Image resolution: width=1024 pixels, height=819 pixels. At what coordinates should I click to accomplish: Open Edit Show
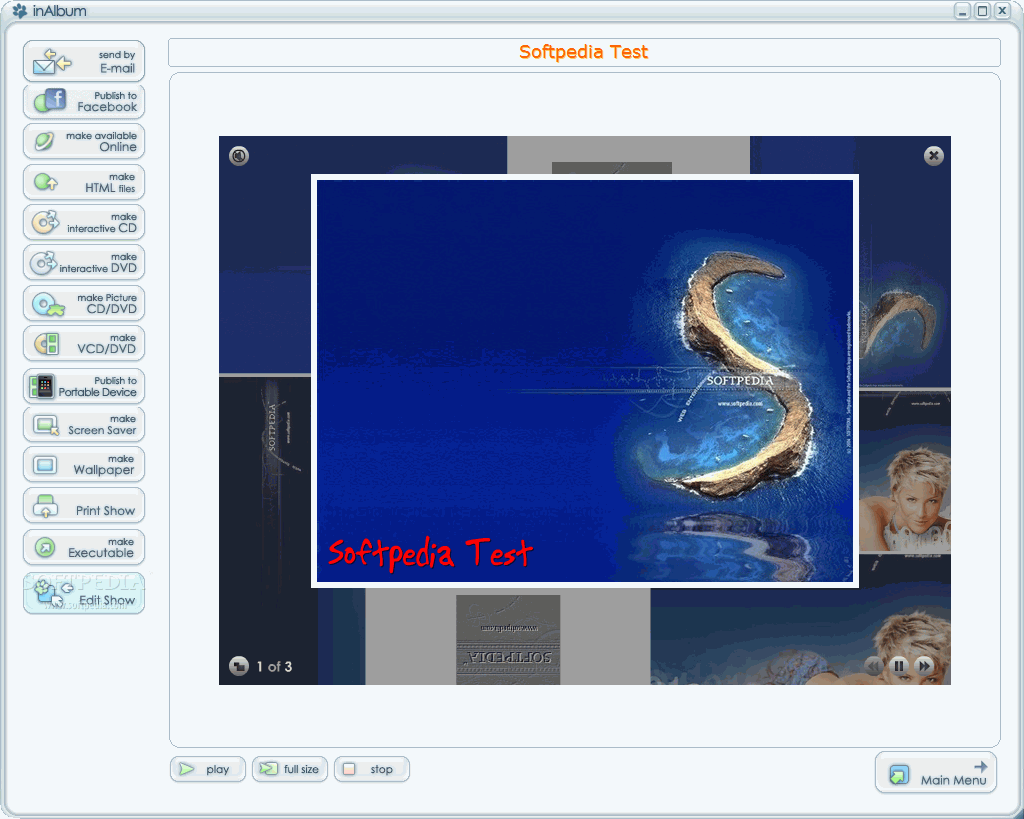[84, 593]
